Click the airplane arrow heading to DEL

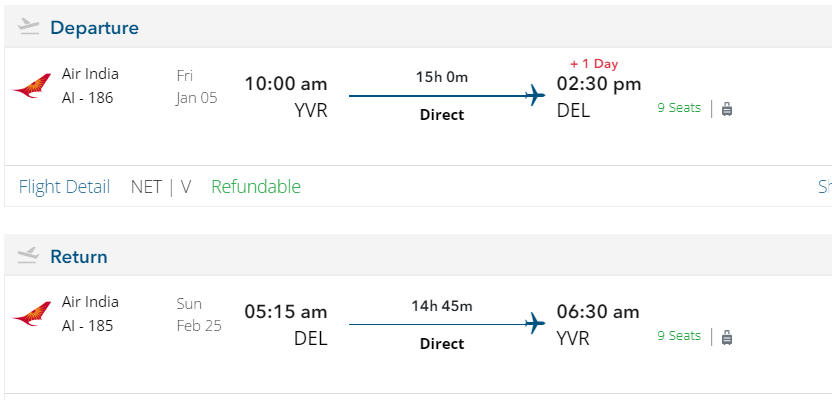click(535, 96)
